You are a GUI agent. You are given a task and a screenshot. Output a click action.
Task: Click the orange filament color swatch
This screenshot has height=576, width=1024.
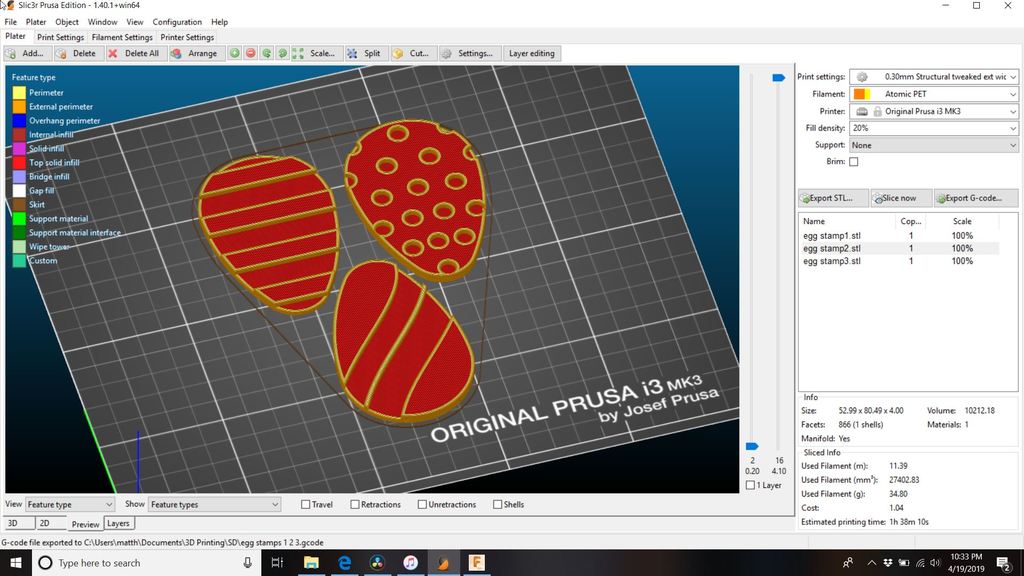(x=861, y=94)
